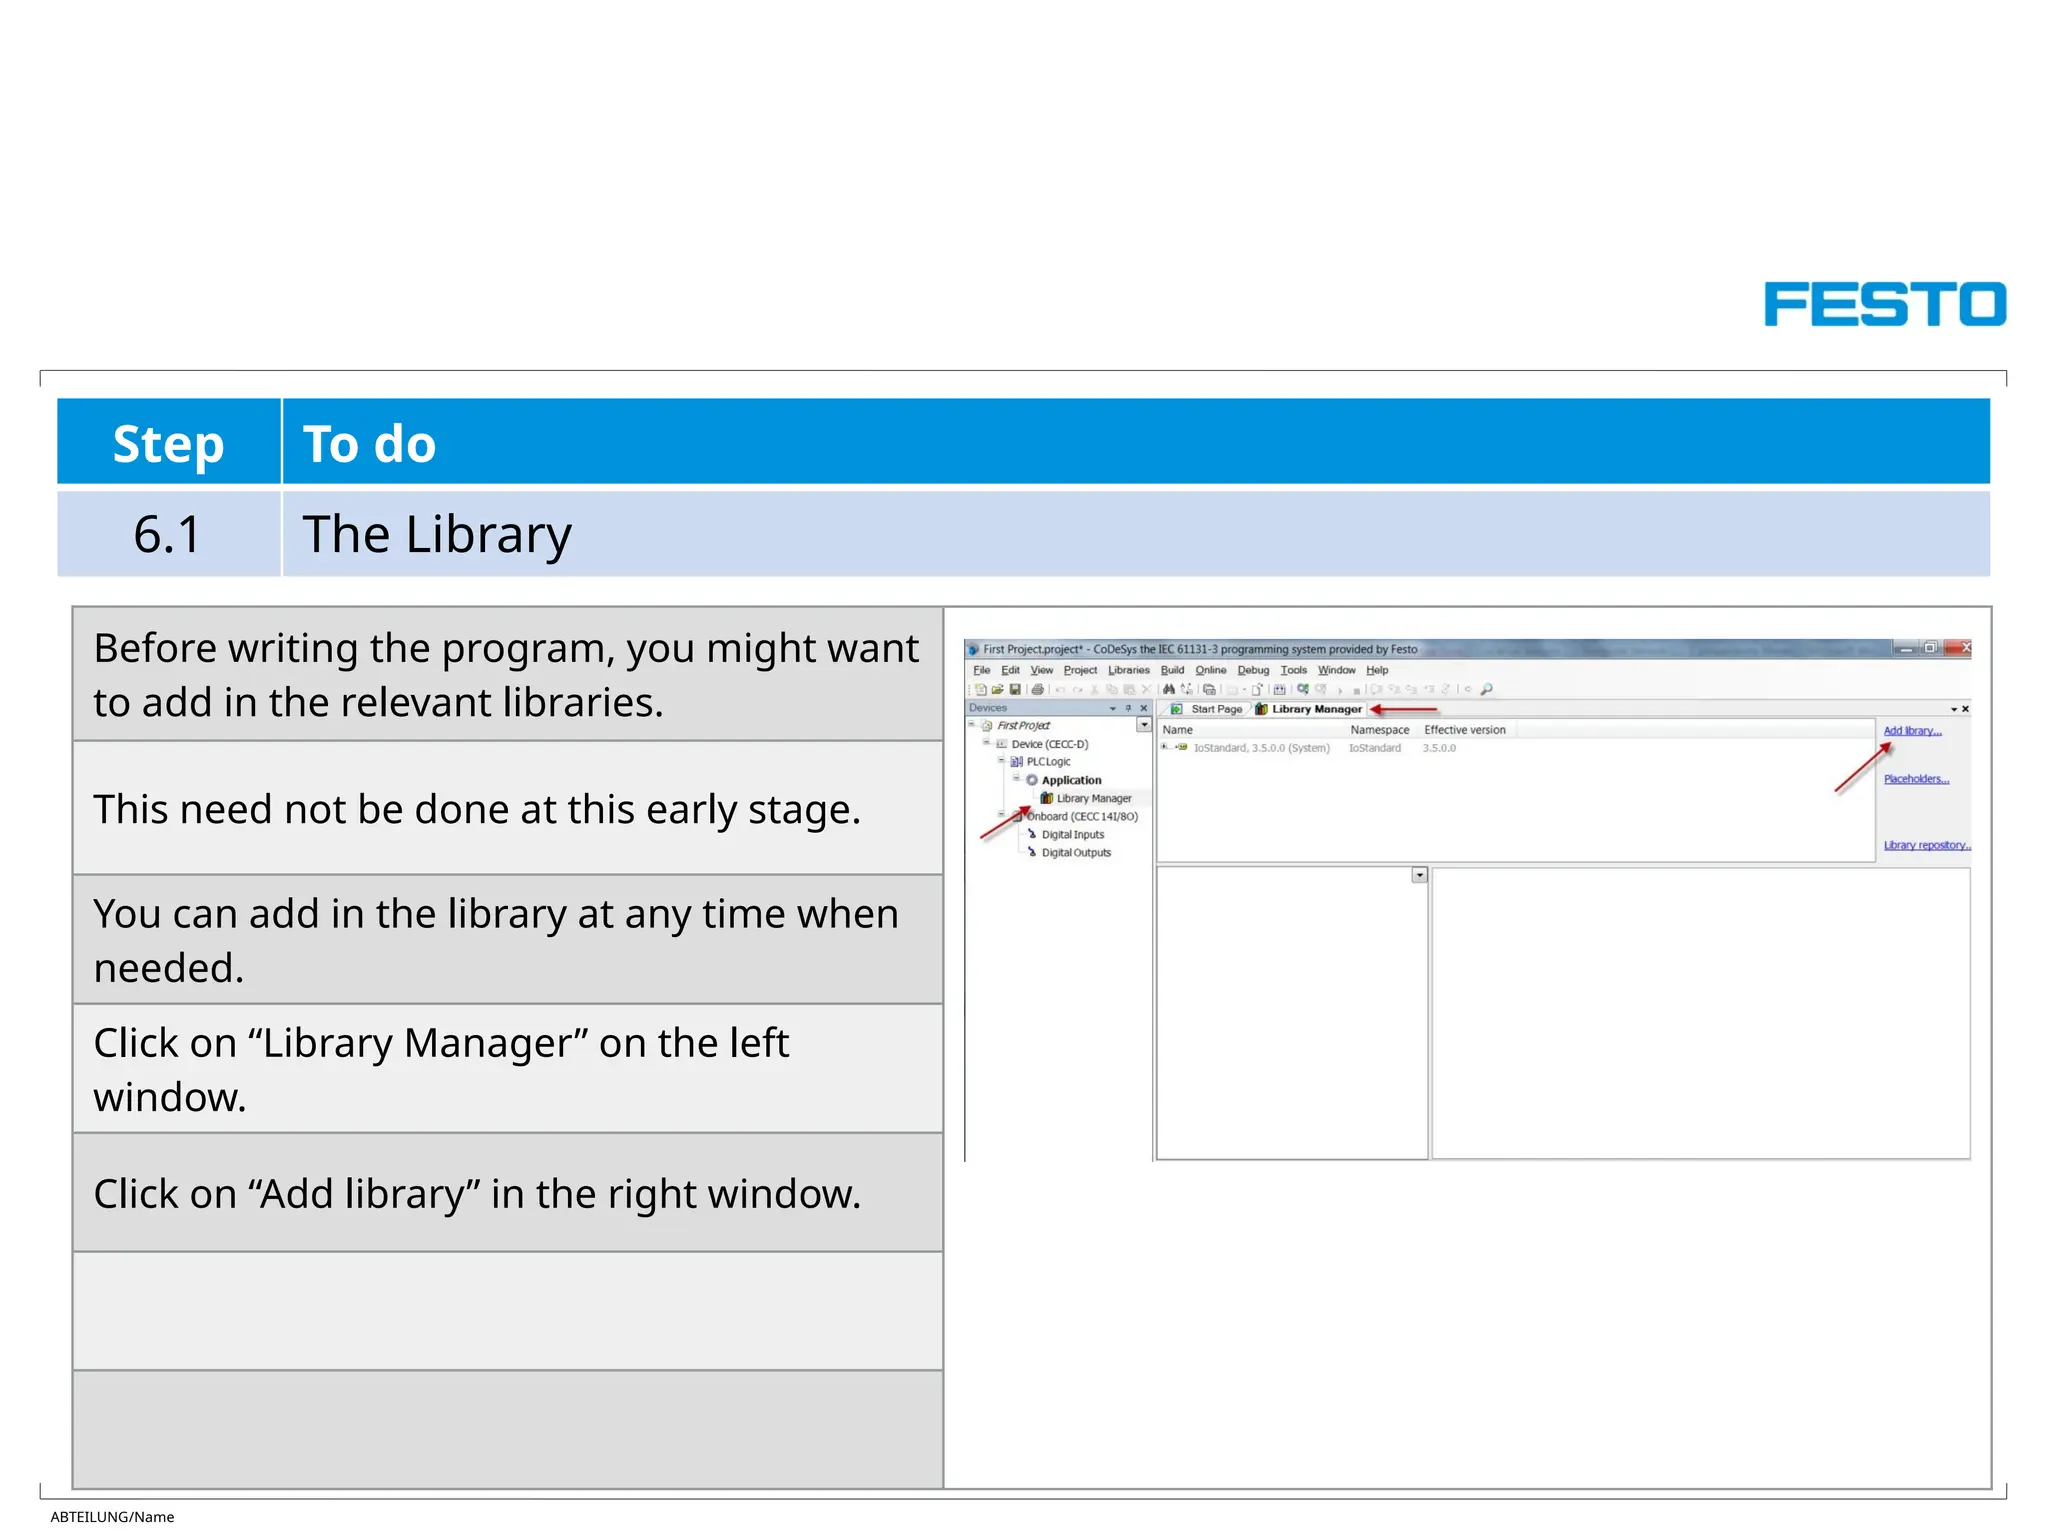Click the magnifier zoom toolbar icon
The height and width of the screenshot is (1536, 2048).
[x=1487, y=689]
